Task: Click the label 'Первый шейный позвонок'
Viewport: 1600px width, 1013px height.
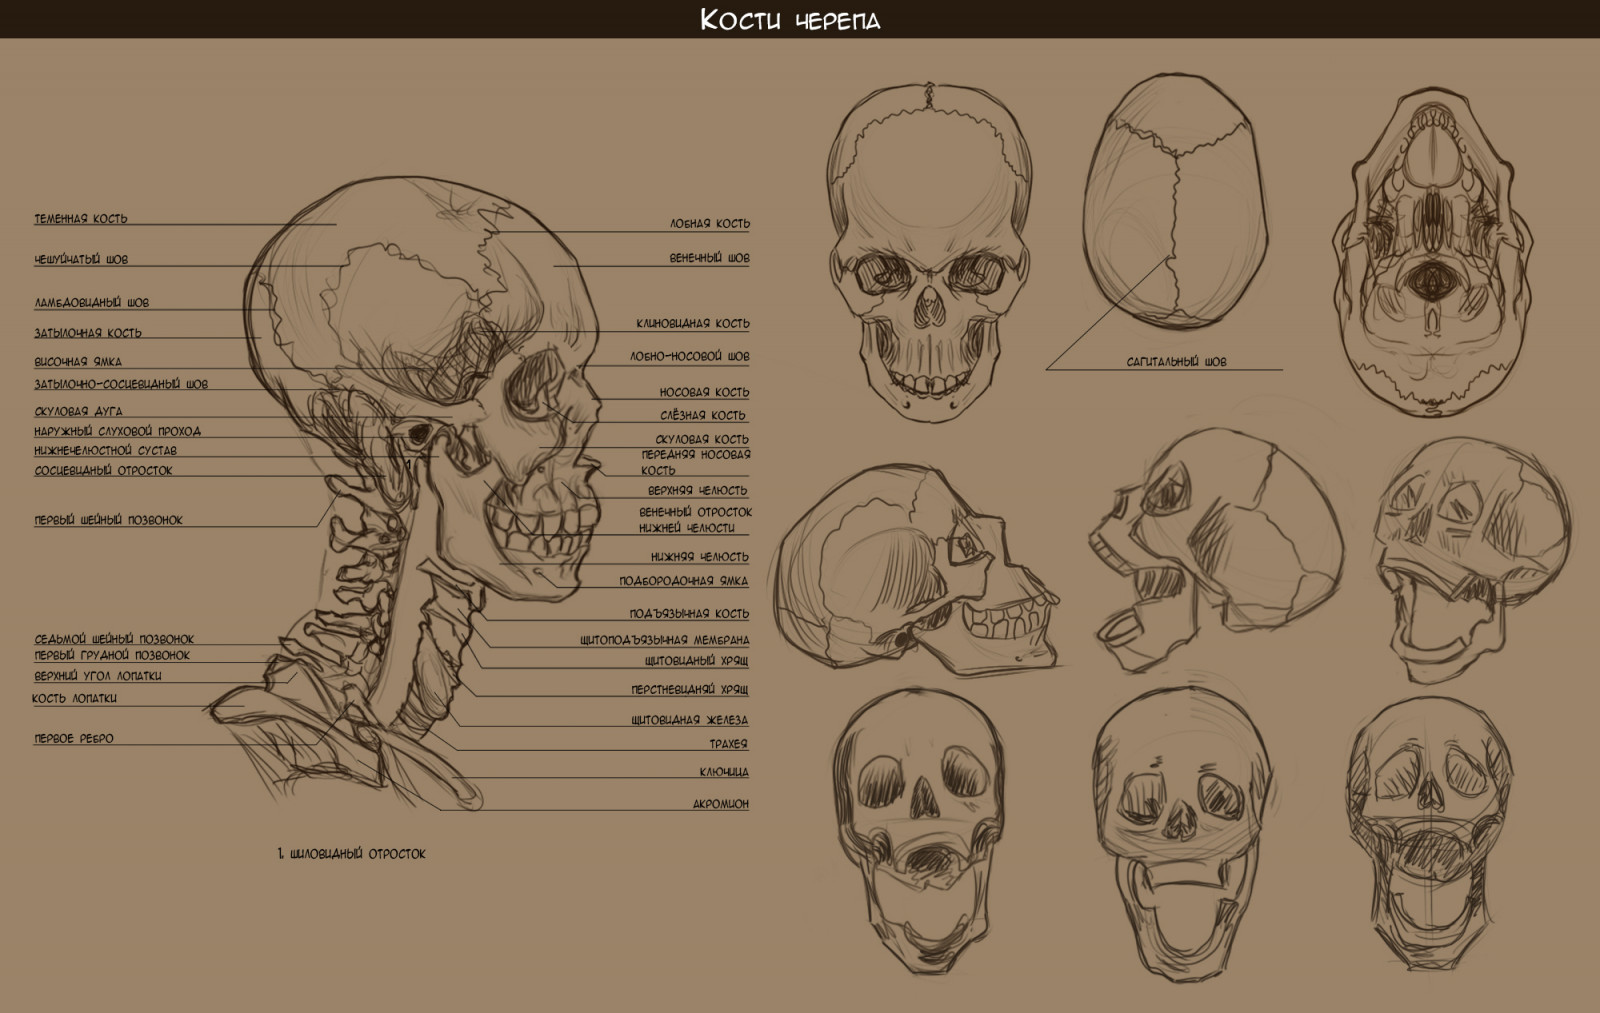Action: click(108, 520)
